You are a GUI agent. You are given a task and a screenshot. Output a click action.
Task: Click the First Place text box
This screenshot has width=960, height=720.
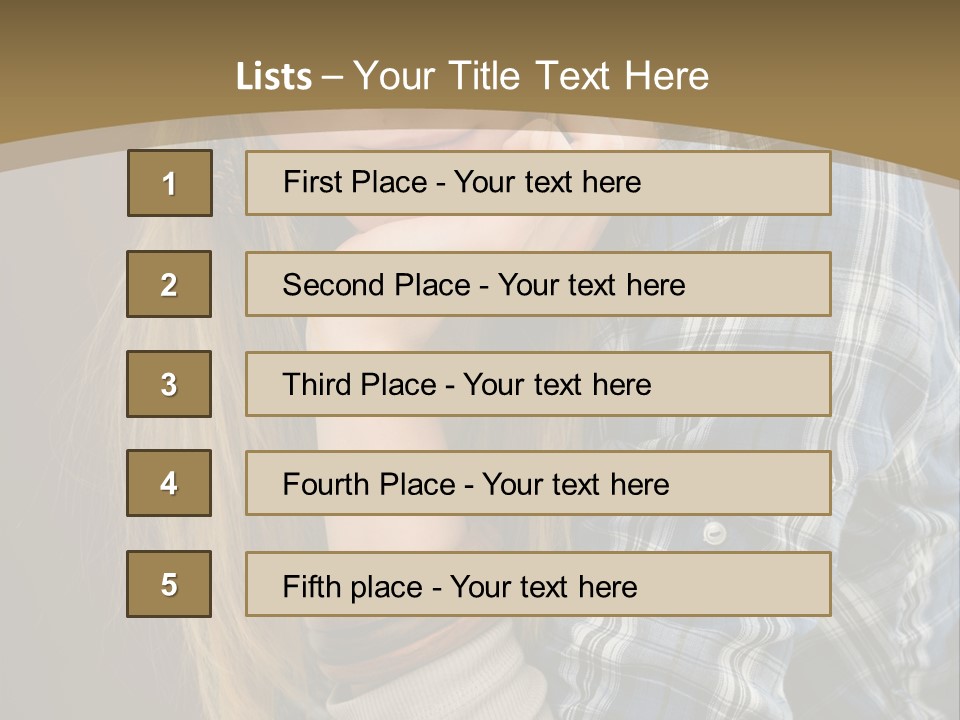(538, 183)
